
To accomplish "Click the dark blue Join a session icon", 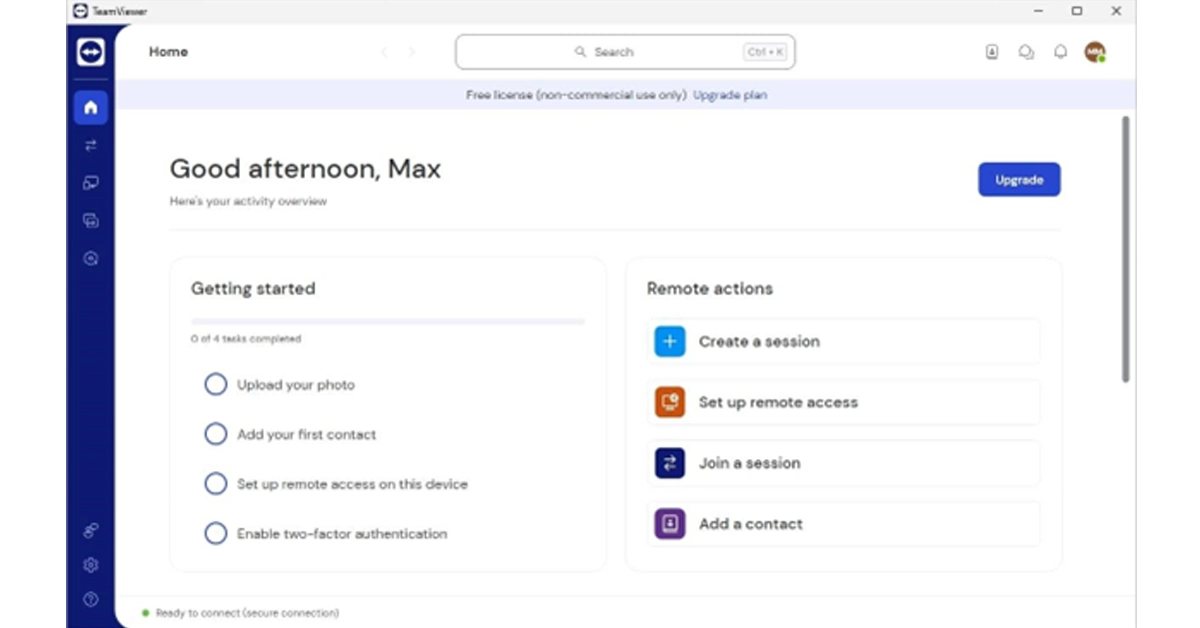I will [670, 463].
